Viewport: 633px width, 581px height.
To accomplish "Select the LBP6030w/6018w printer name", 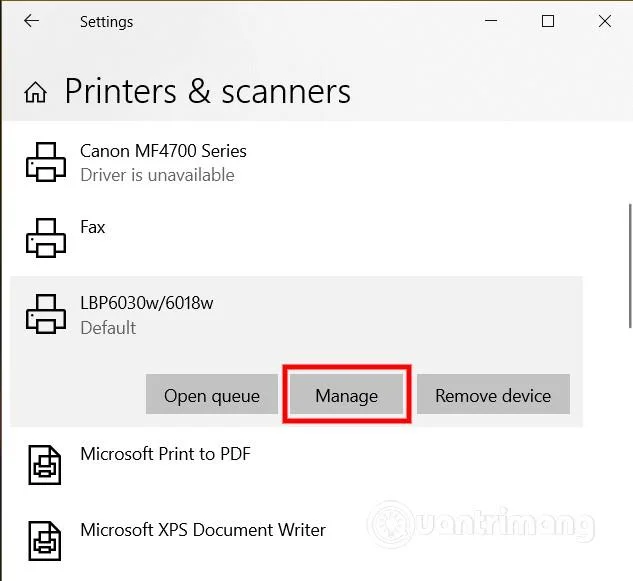I will (x=147, y=303).
